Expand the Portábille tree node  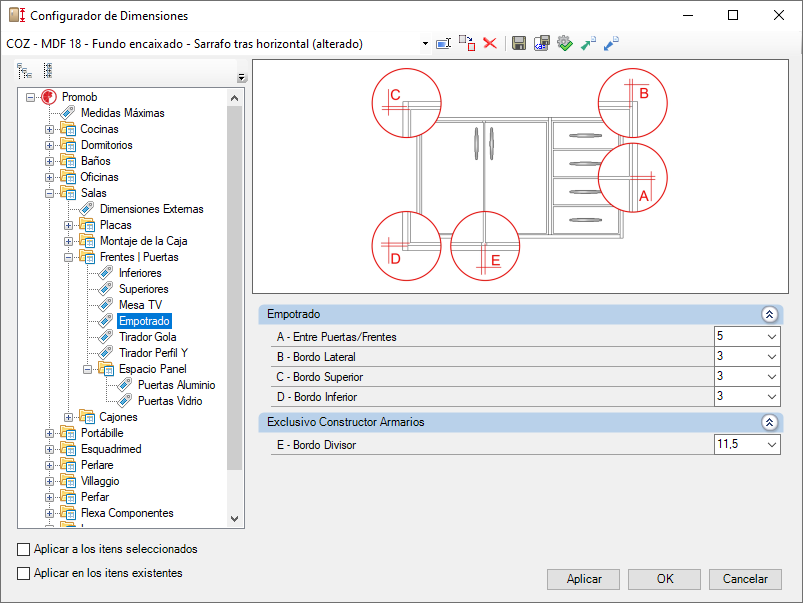[x=49, y=433]
